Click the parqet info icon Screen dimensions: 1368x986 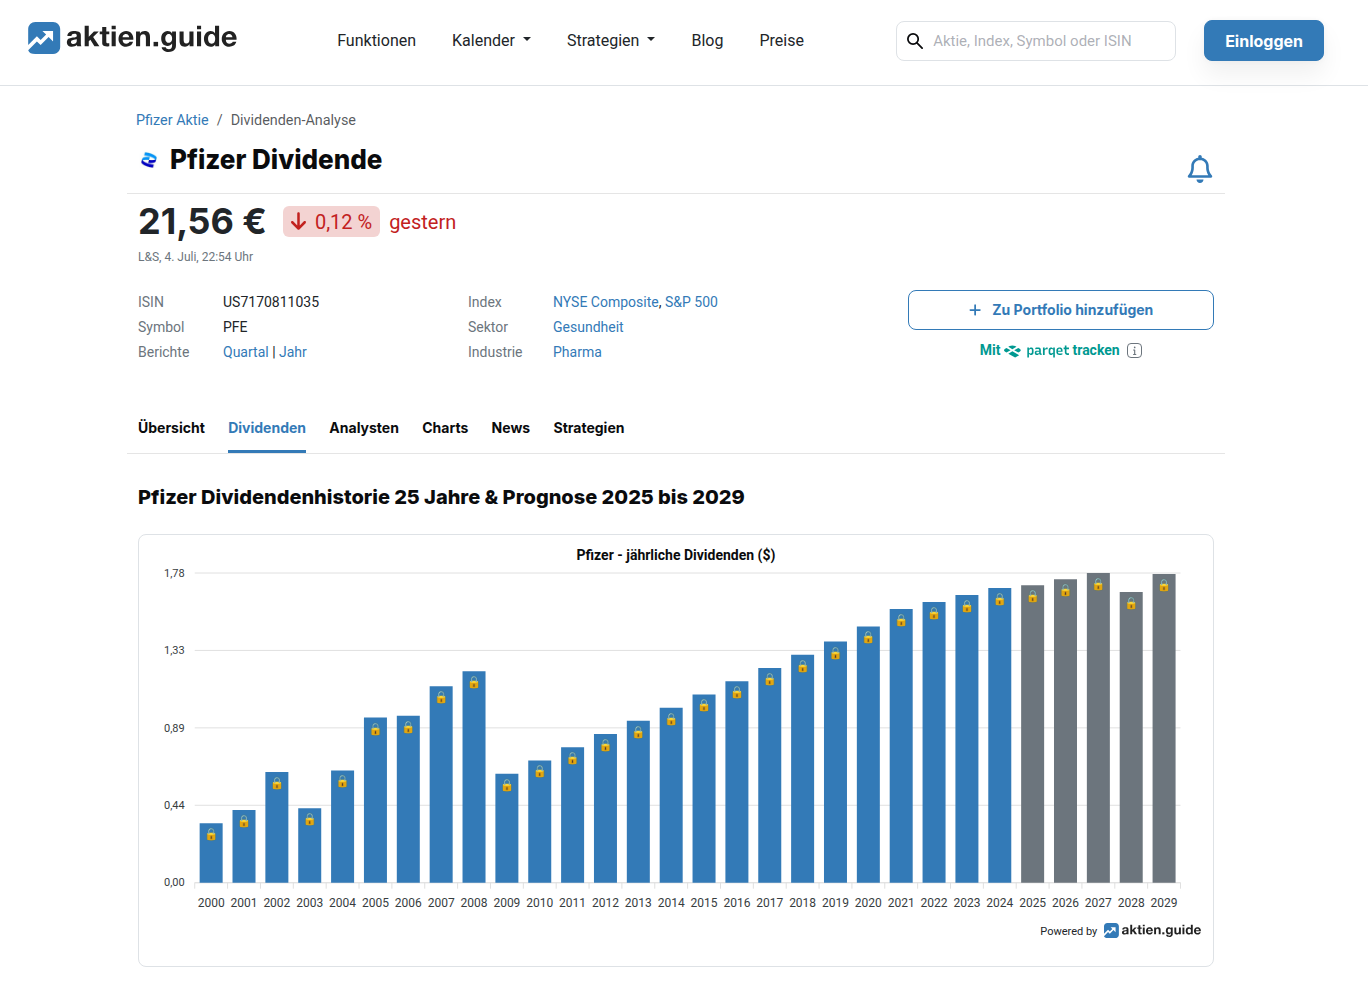coord(1134,351)
